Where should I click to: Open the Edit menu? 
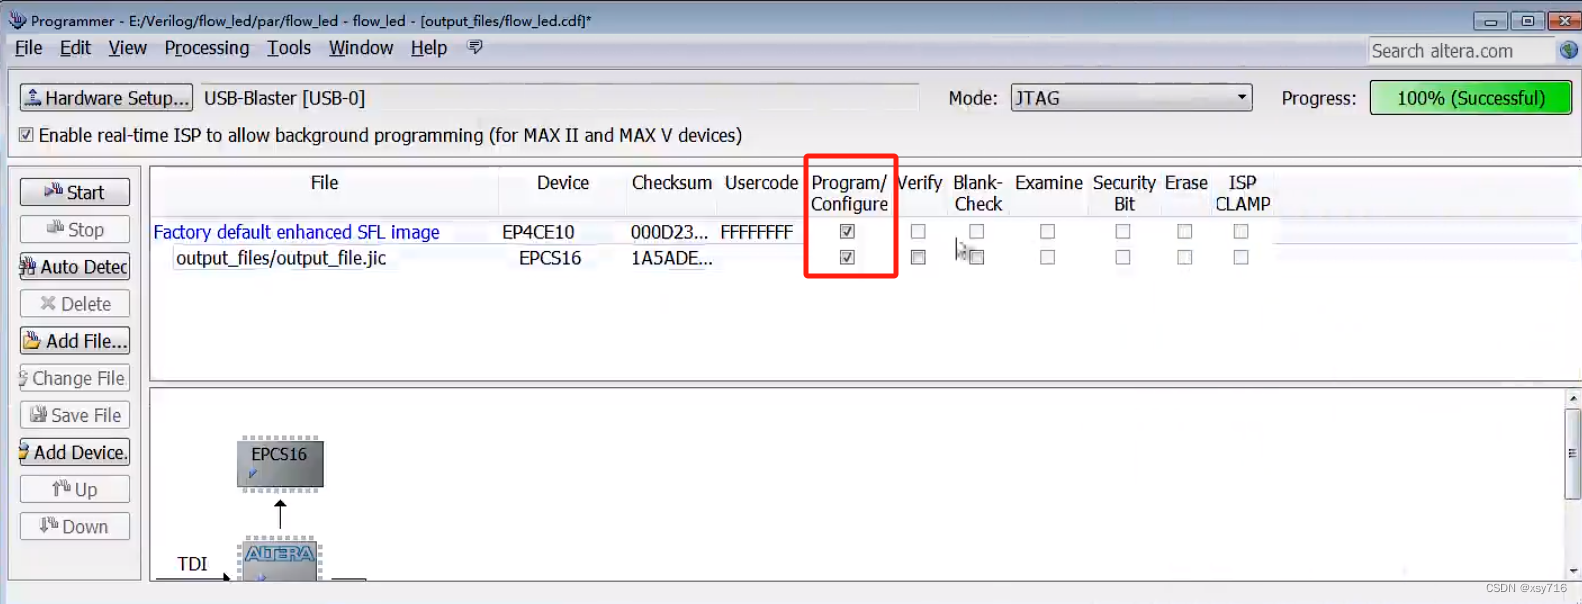pos(75,48)
